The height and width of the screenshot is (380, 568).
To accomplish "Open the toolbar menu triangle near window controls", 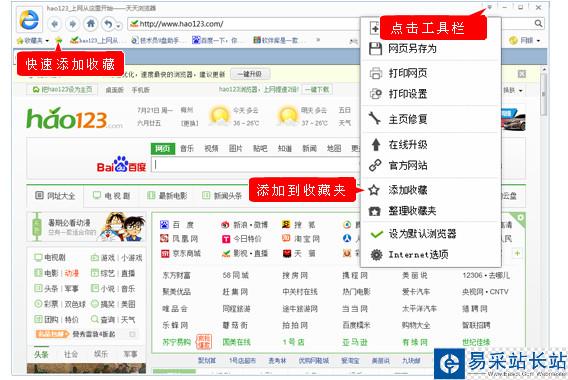I will [489, 7].
